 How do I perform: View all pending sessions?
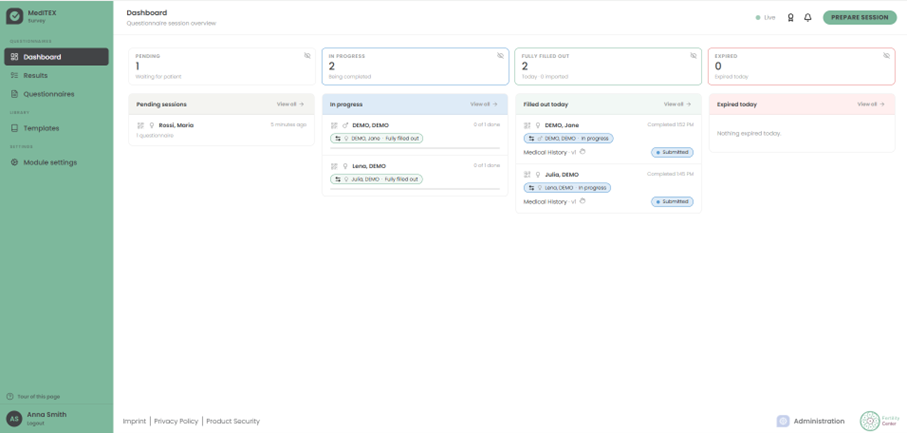click(x=290, y=104)
